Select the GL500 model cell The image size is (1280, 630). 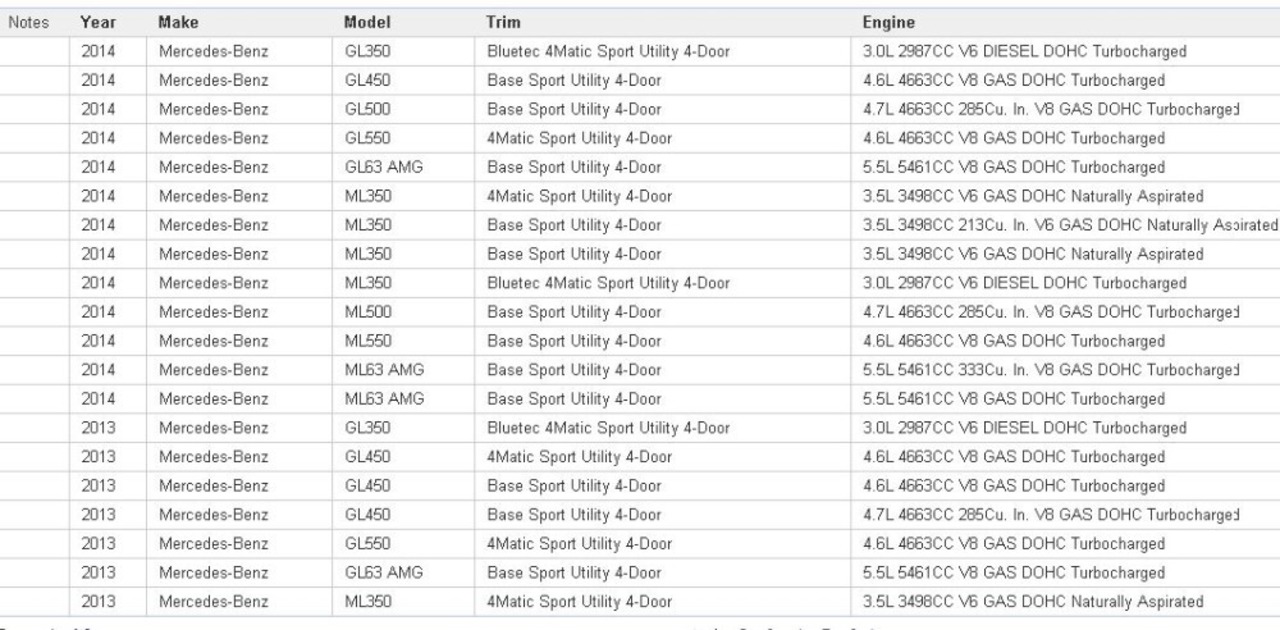pos(366,109)
